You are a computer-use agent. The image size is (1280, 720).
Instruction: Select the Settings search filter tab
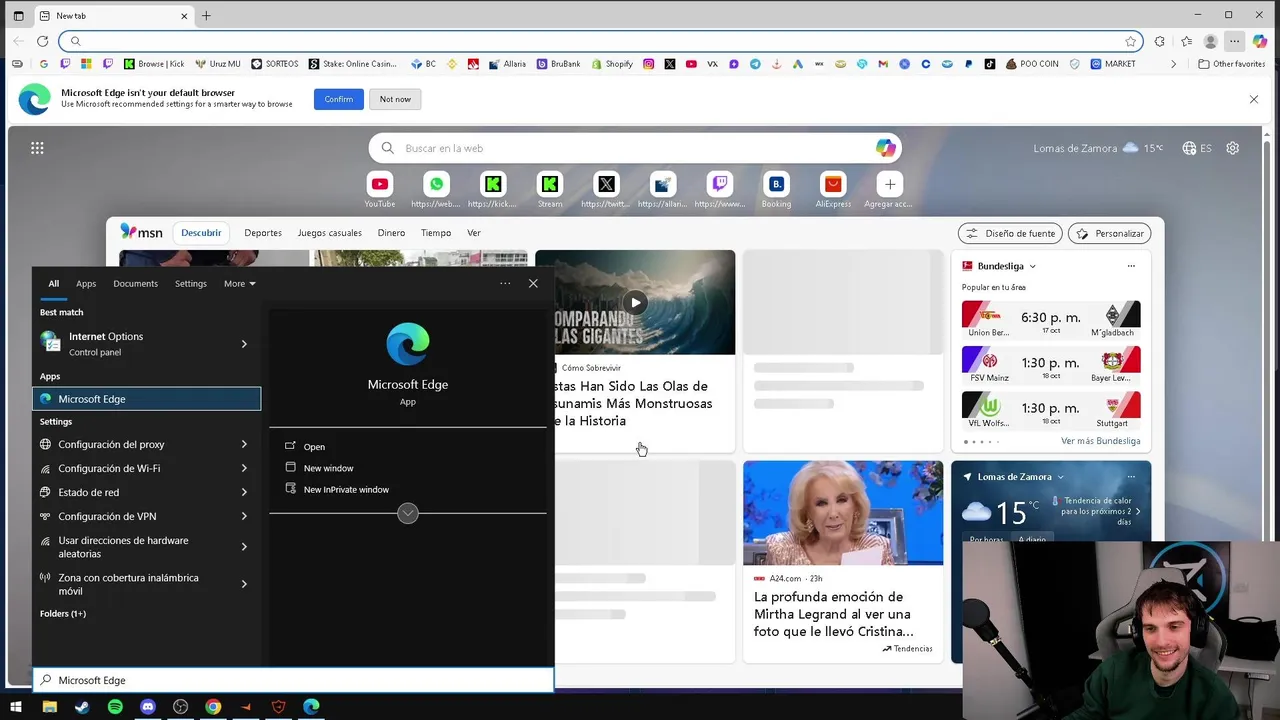190,284
